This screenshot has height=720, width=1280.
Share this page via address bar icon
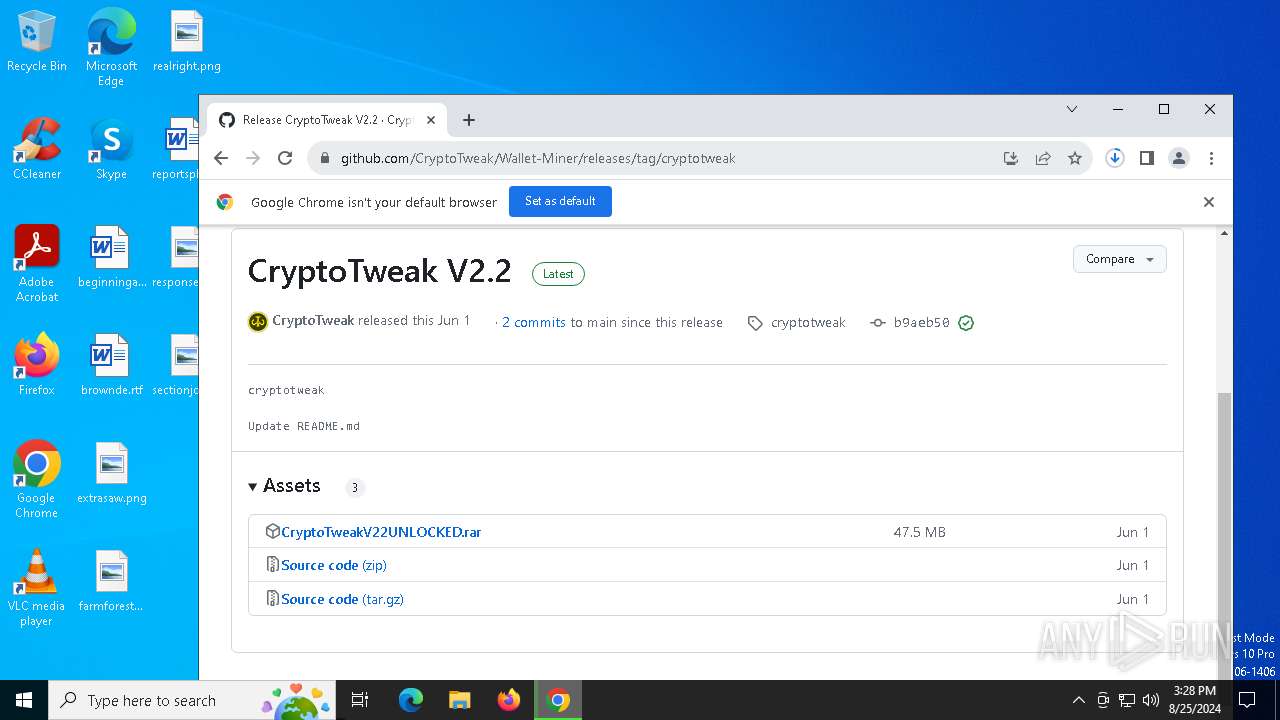tap(1043, 158)
